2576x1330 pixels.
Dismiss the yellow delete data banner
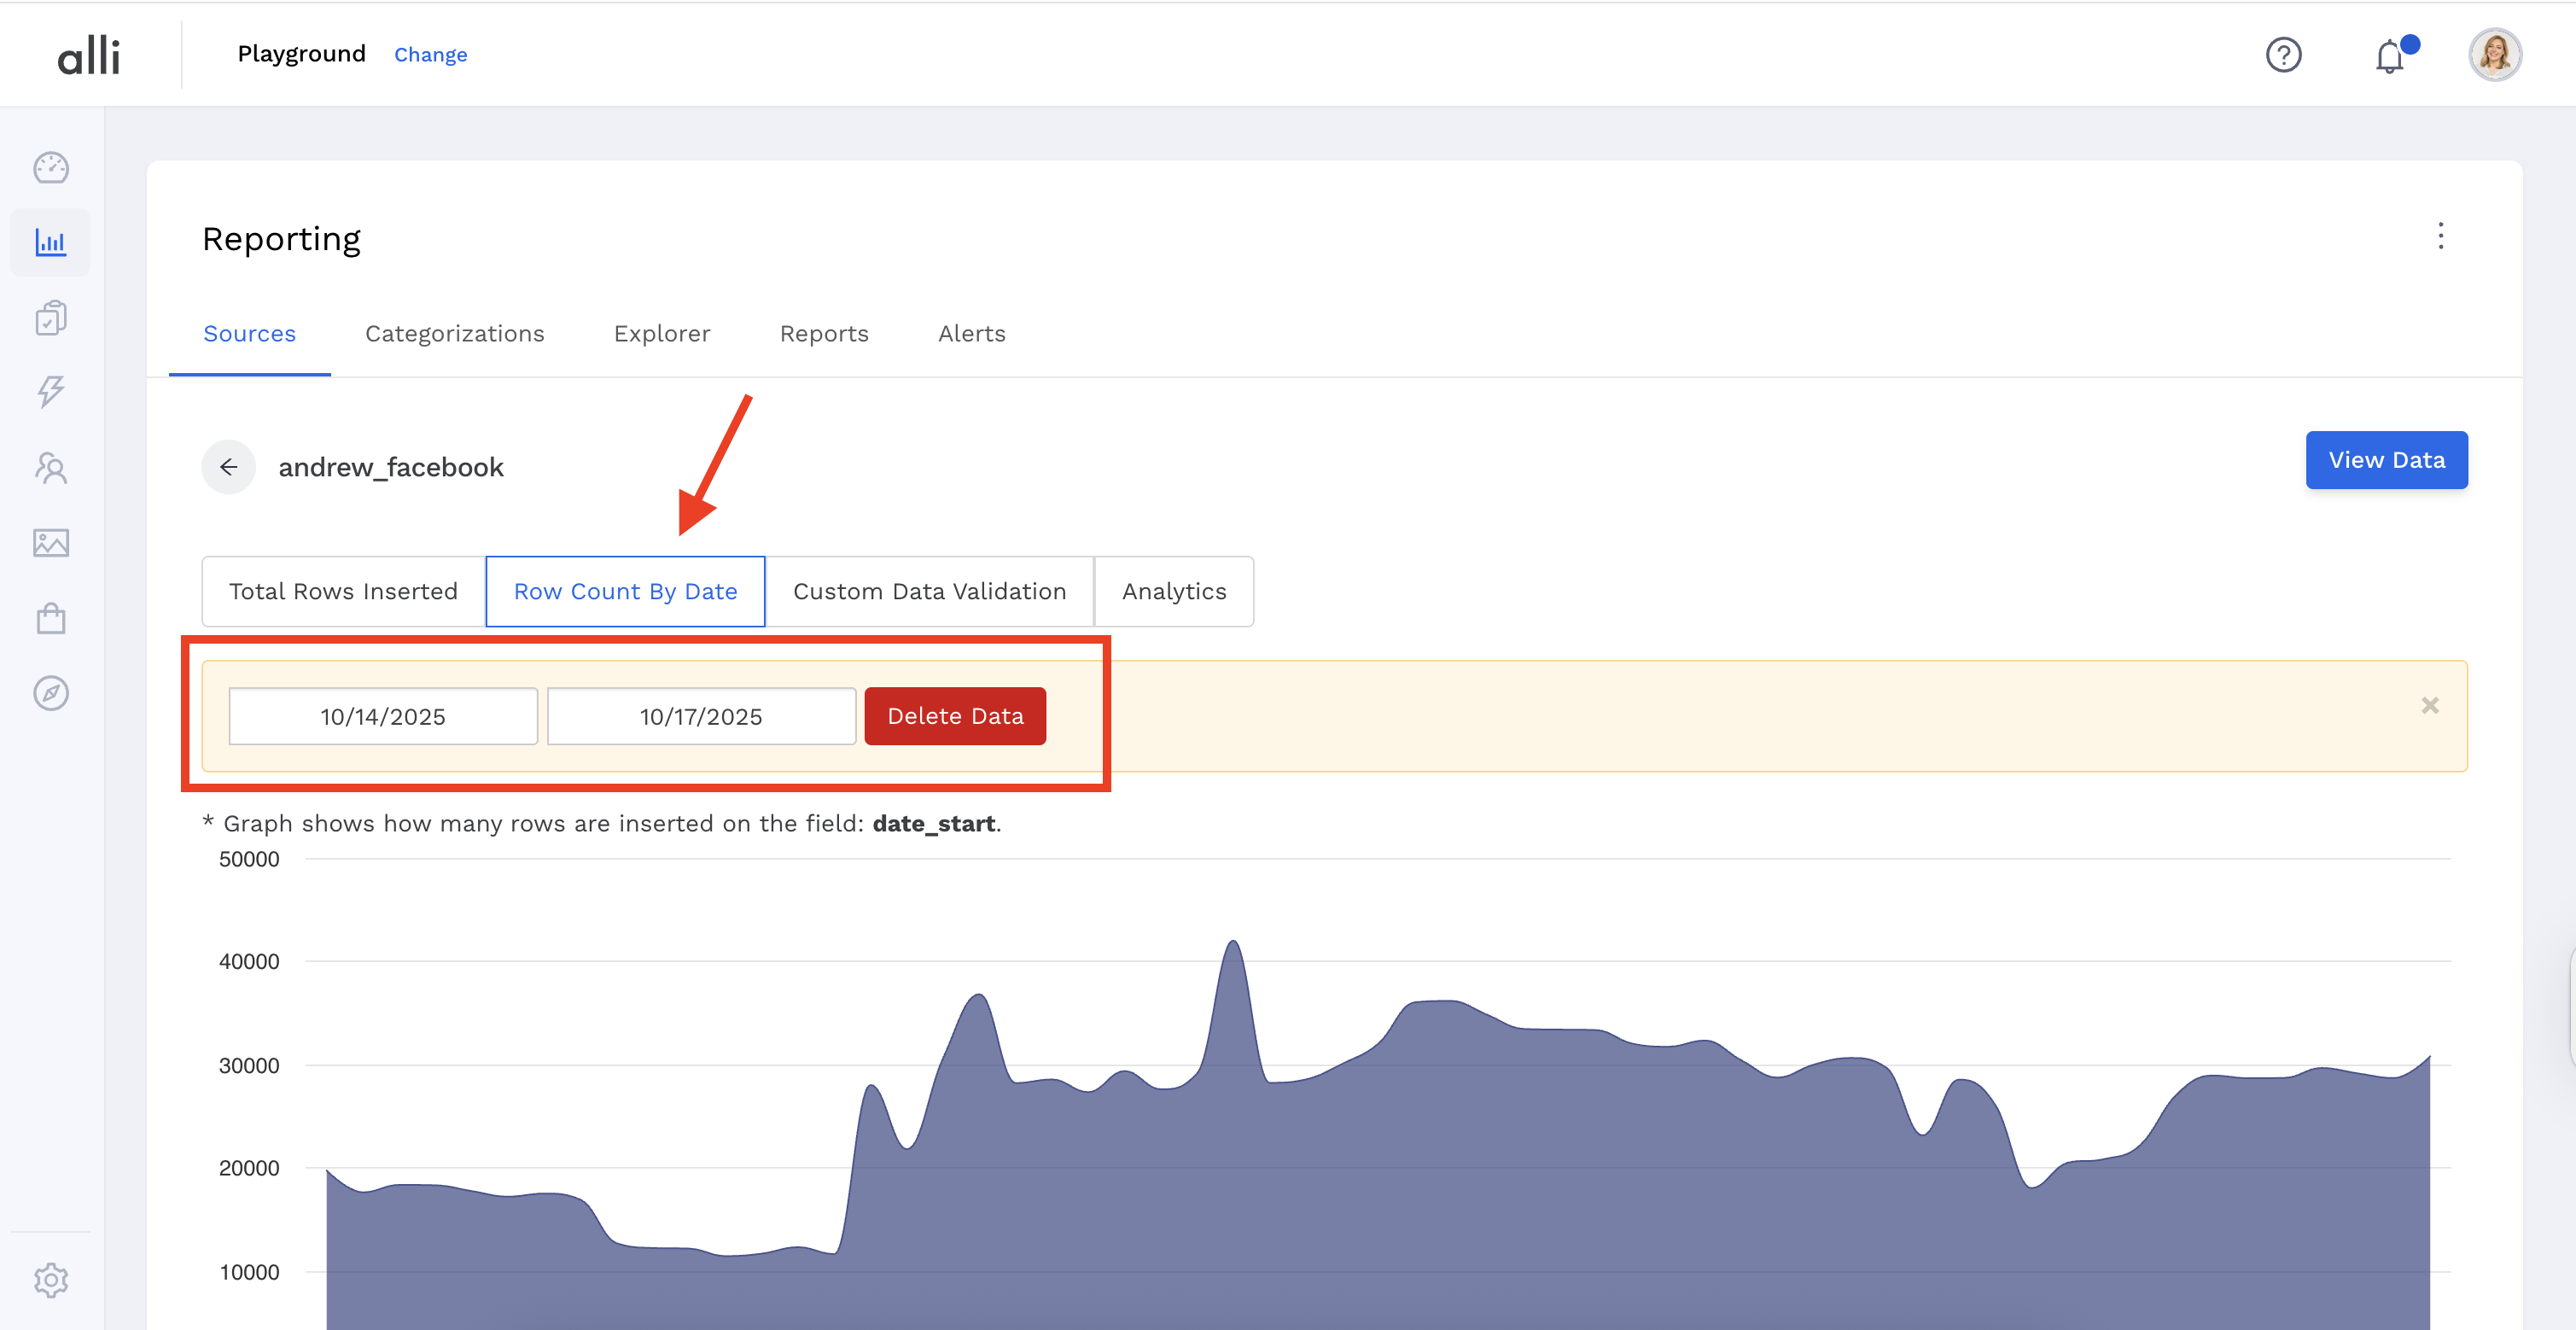click(2430, 706)
